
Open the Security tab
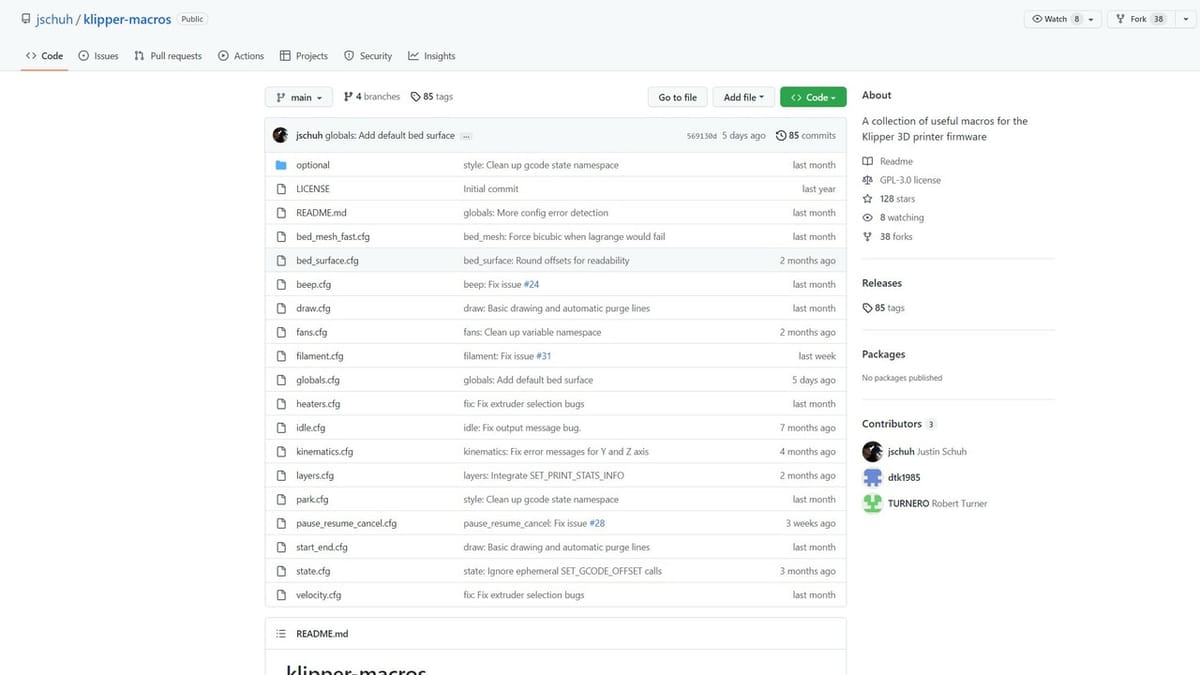368,56
